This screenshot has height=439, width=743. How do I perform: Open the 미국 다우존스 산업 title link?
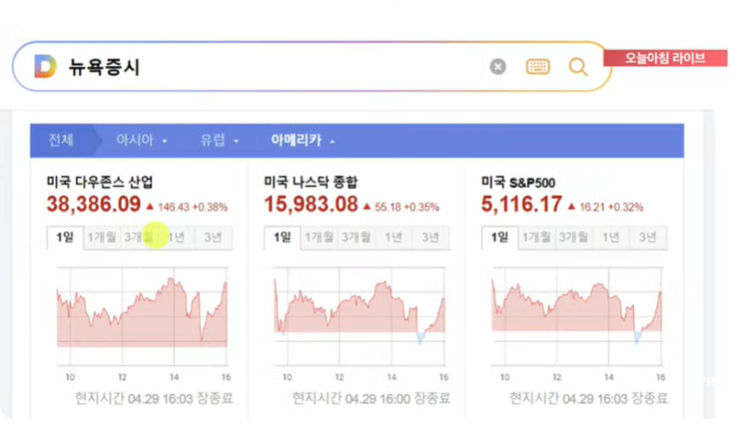100,182
